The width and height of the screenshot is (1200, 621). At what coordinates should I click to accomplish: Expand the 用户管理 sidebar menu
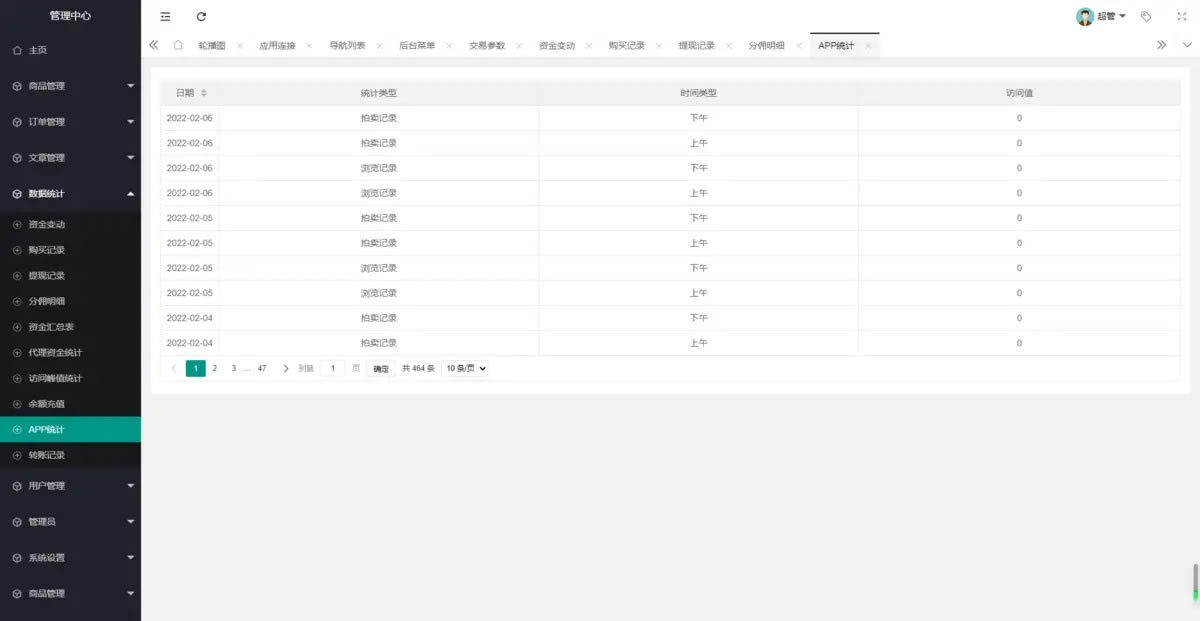(70, 486)
